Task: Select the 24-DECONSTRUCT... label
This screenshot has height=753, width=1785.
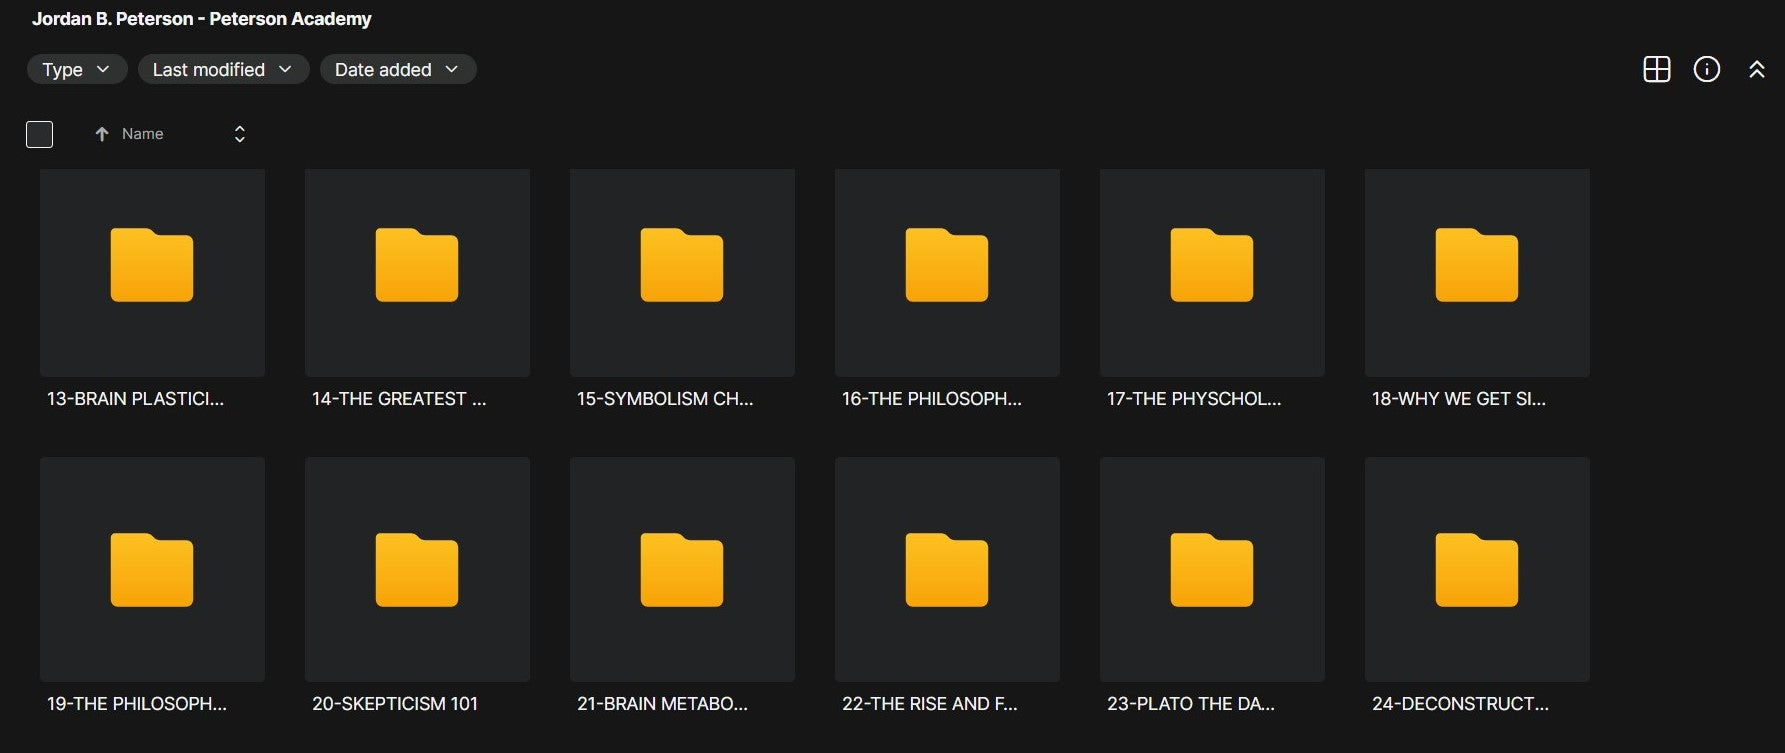Action: pos(1460,704)
